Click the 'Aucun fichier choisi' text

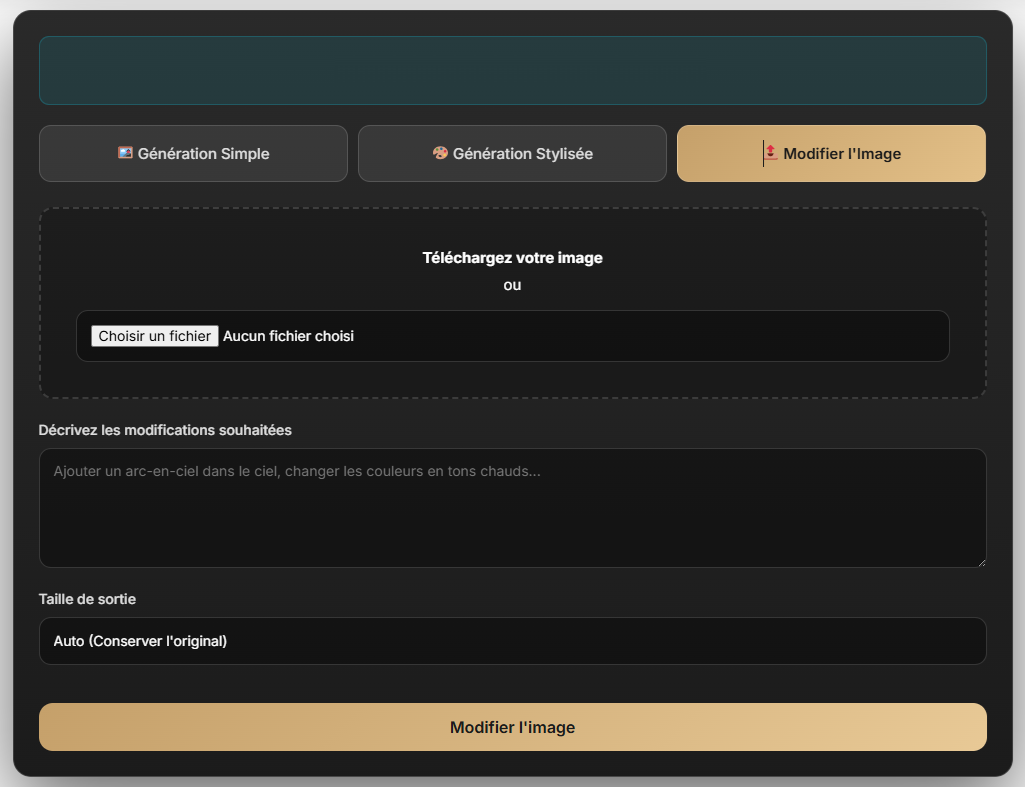pos(288,336)
